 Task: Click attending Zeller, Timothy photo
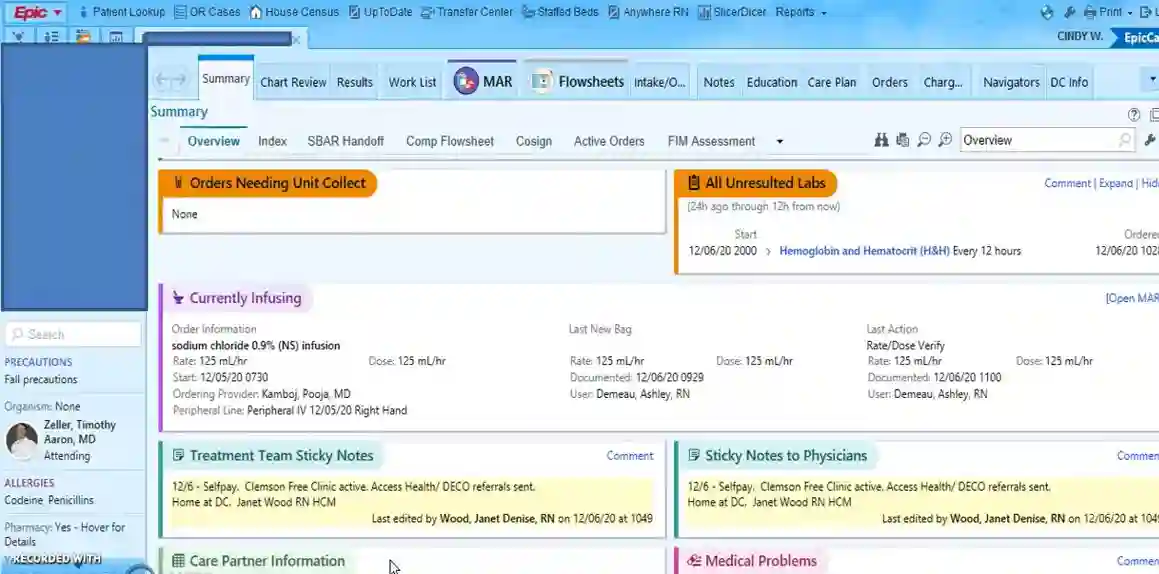[21, 440]
